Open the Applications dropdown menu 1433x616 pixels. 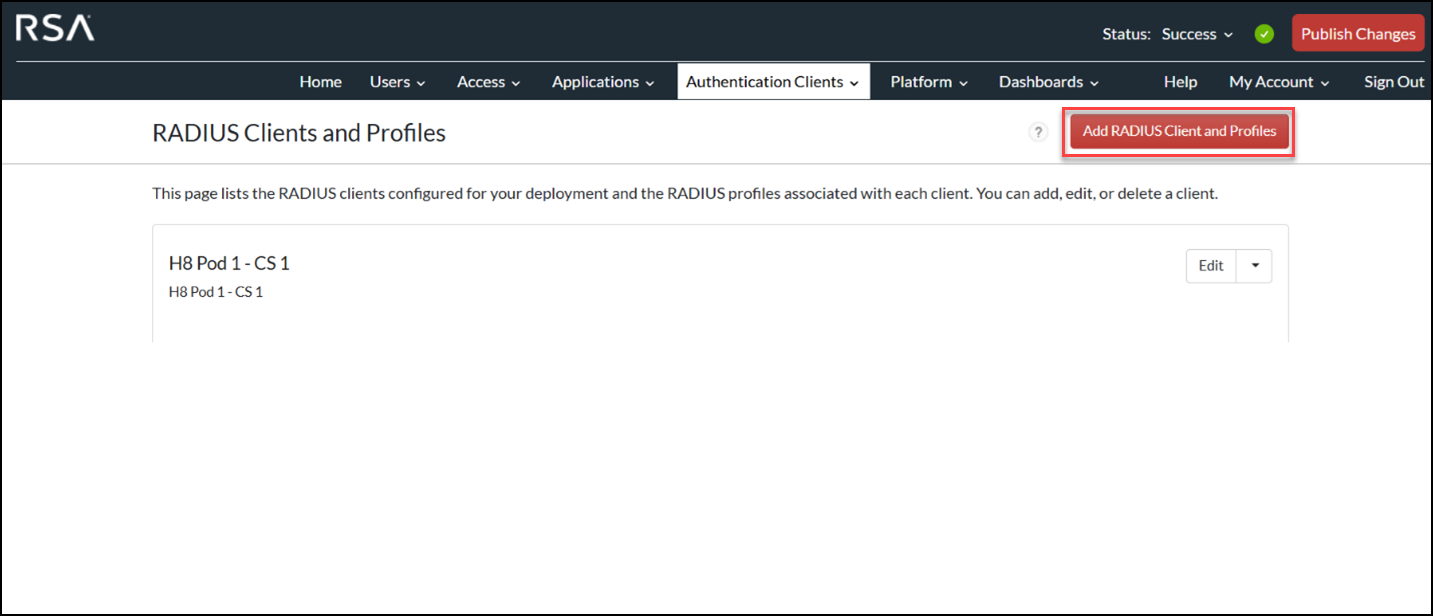(x=603, y=81)
